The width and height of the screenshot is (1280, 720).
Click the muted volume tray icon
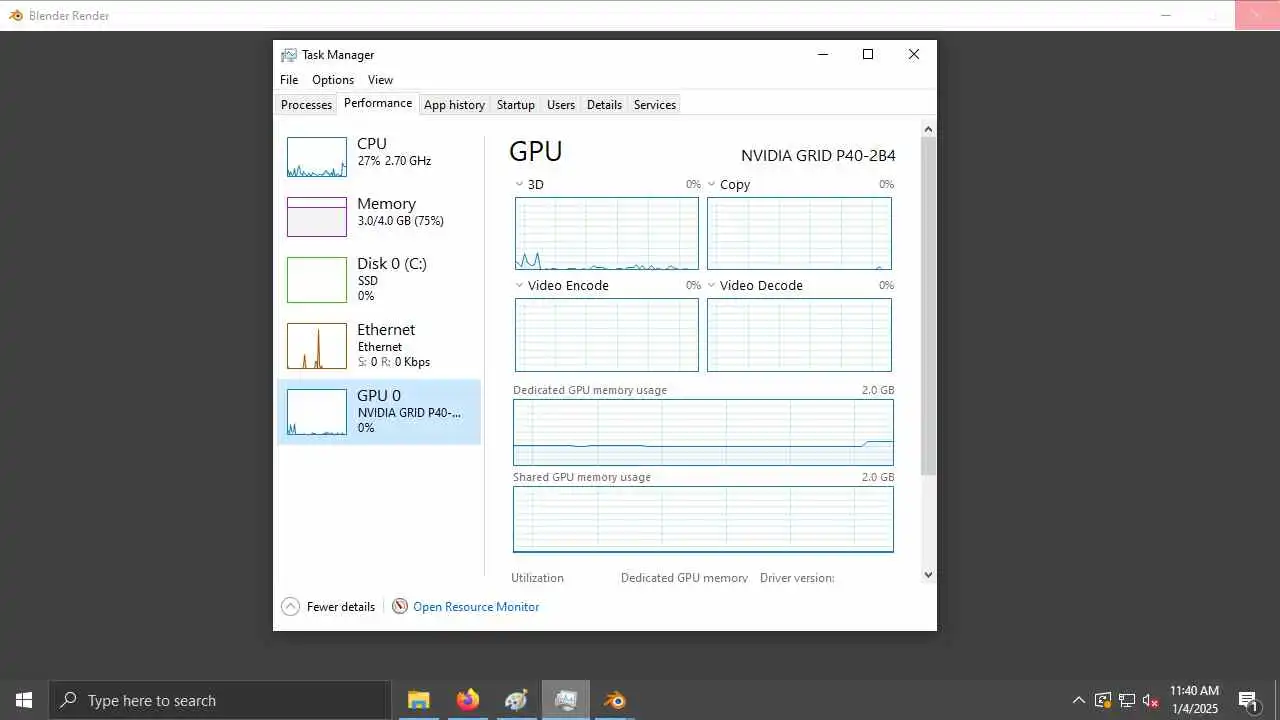point(1151,700)
